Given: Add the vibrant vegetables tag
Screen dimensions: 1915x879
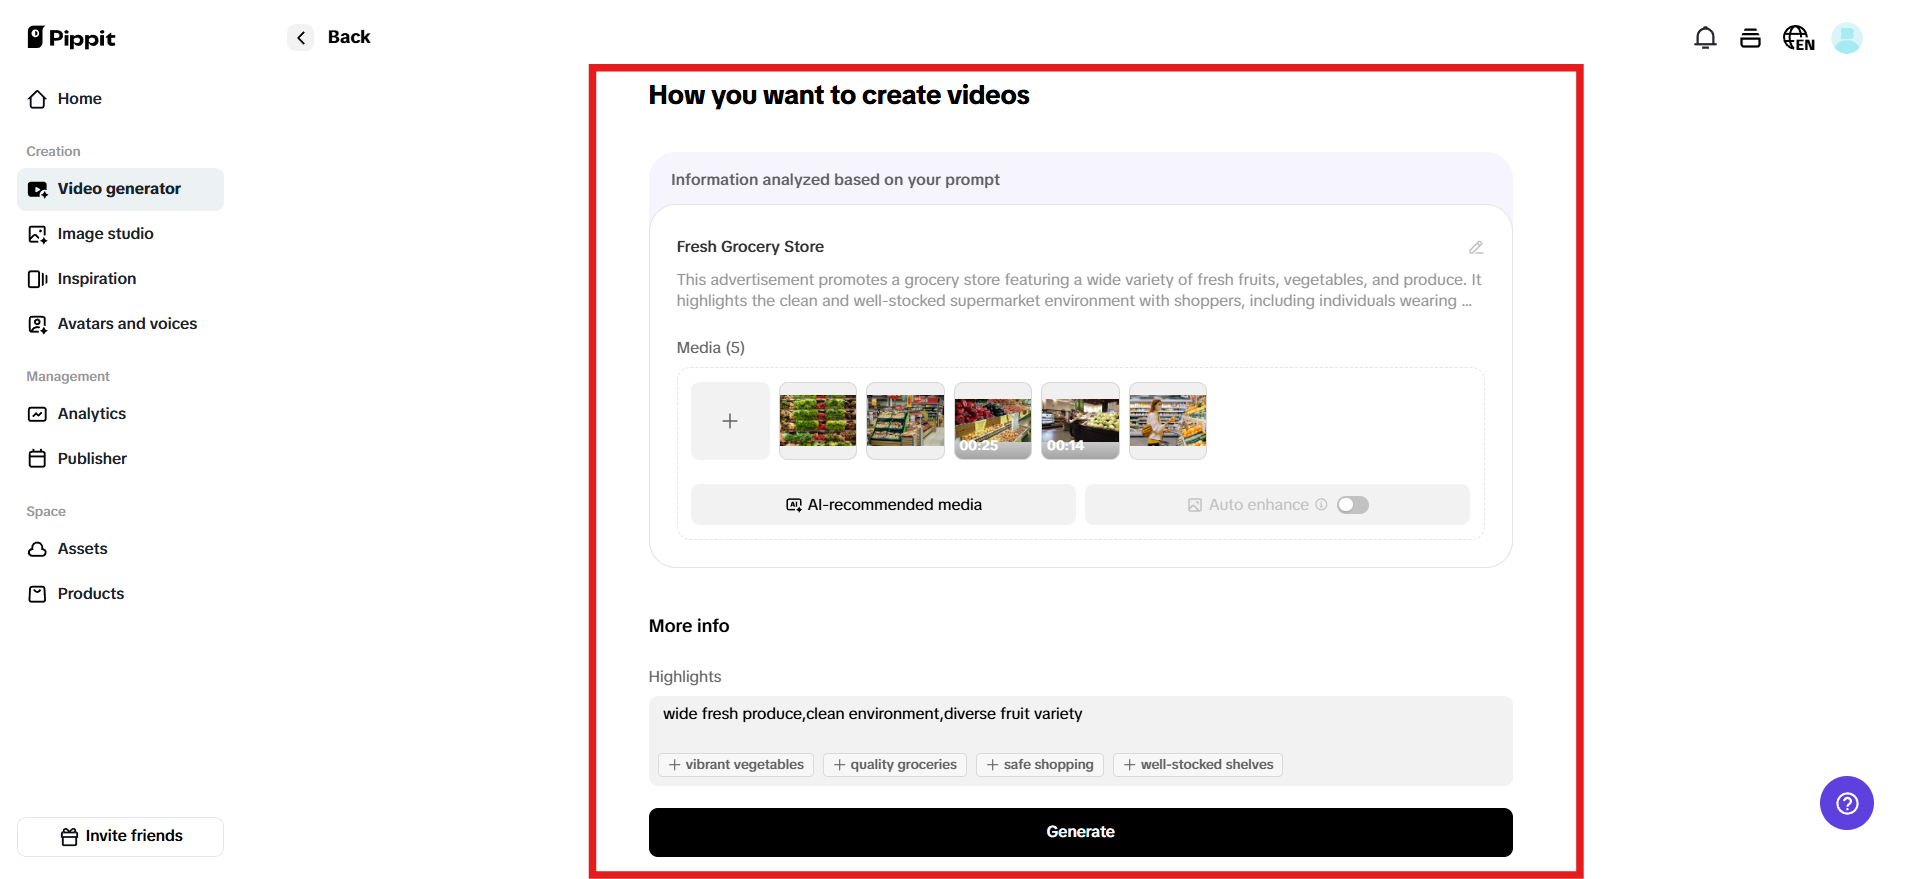Looking at the screenshot, I should pos(736,765).
